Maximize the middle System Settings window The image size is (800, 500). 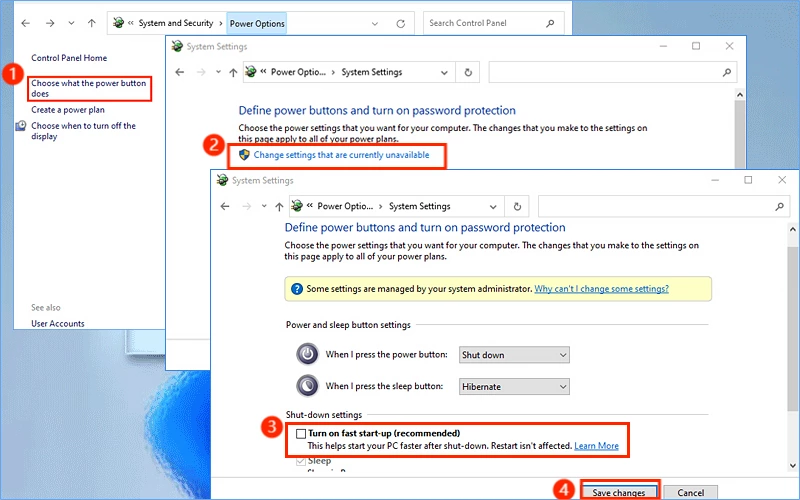(x=696, y=46)
